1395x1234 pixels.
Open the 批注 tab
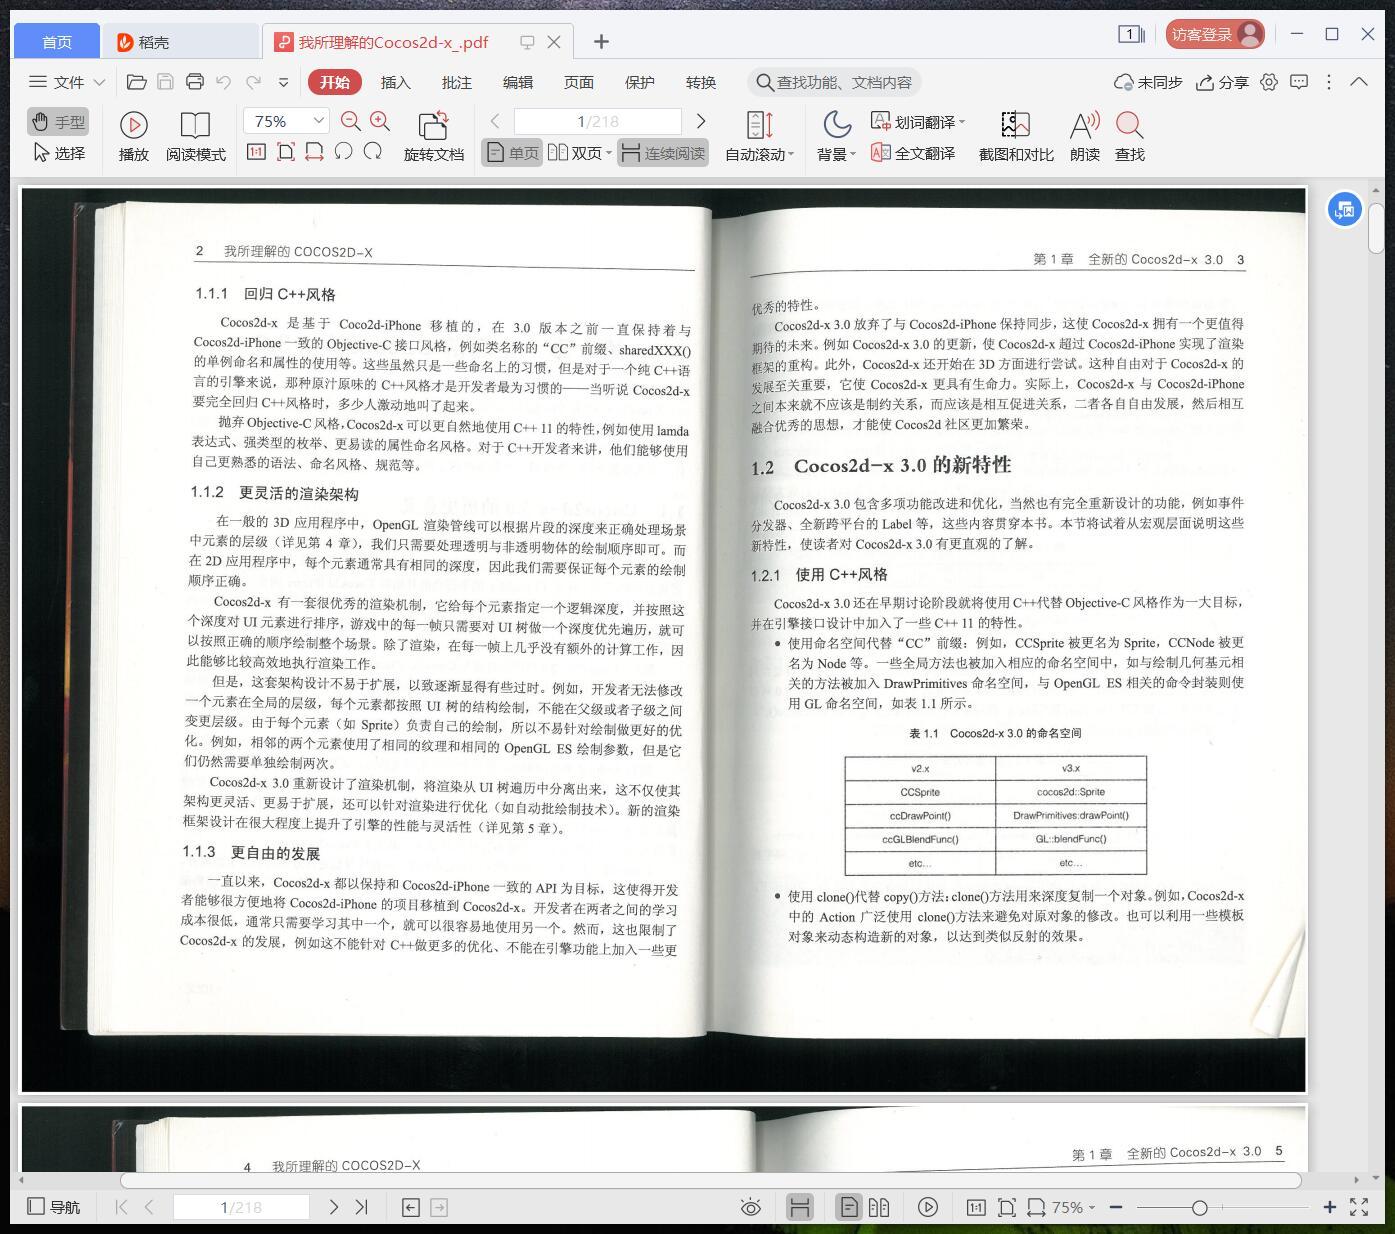(456, 82)
